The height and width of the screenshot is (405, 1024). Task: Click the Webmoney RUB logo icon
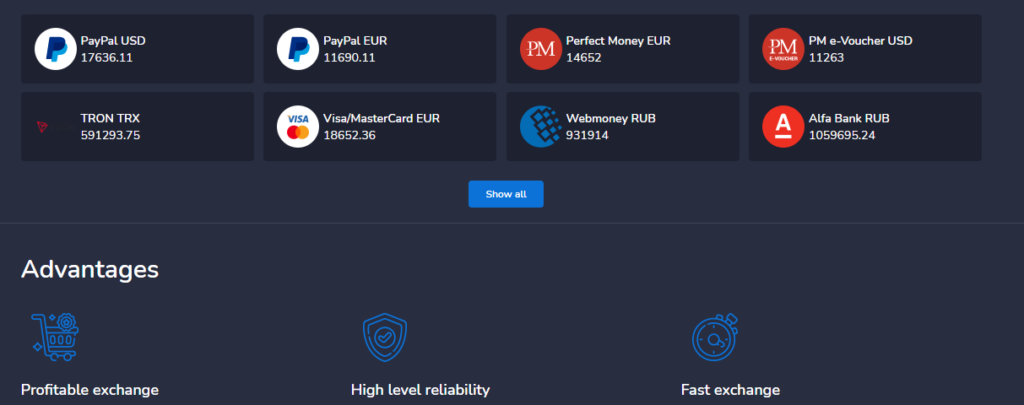(541, 127)
